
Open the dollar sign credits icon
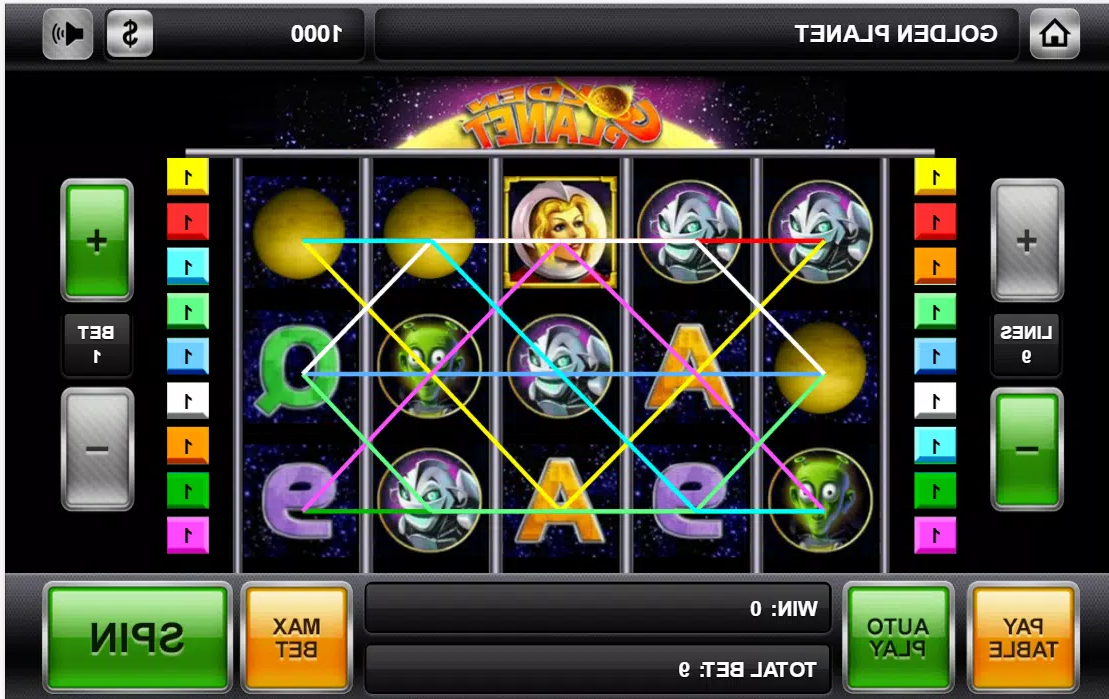point(129,33)
